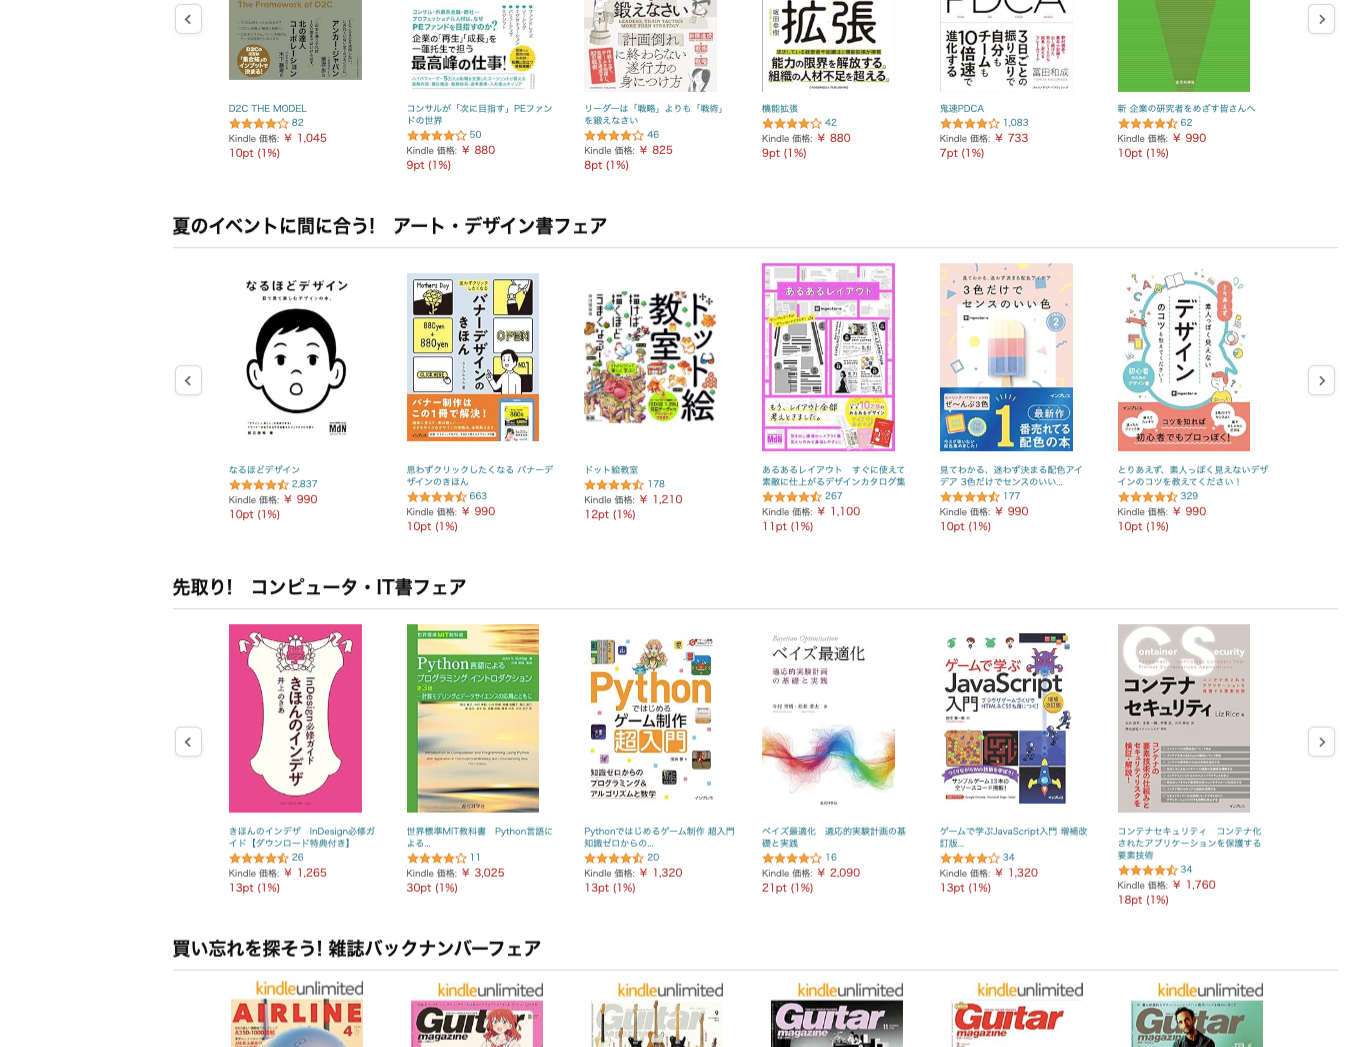Open D2C THE MODEL title link
The image size is (1351, 1047).
267,109
